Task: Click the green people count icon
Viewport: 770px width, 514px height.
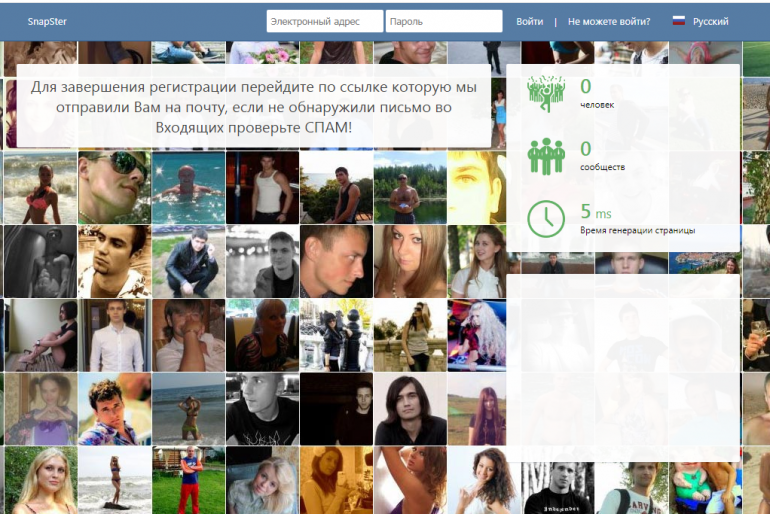Action: point(546,93)
